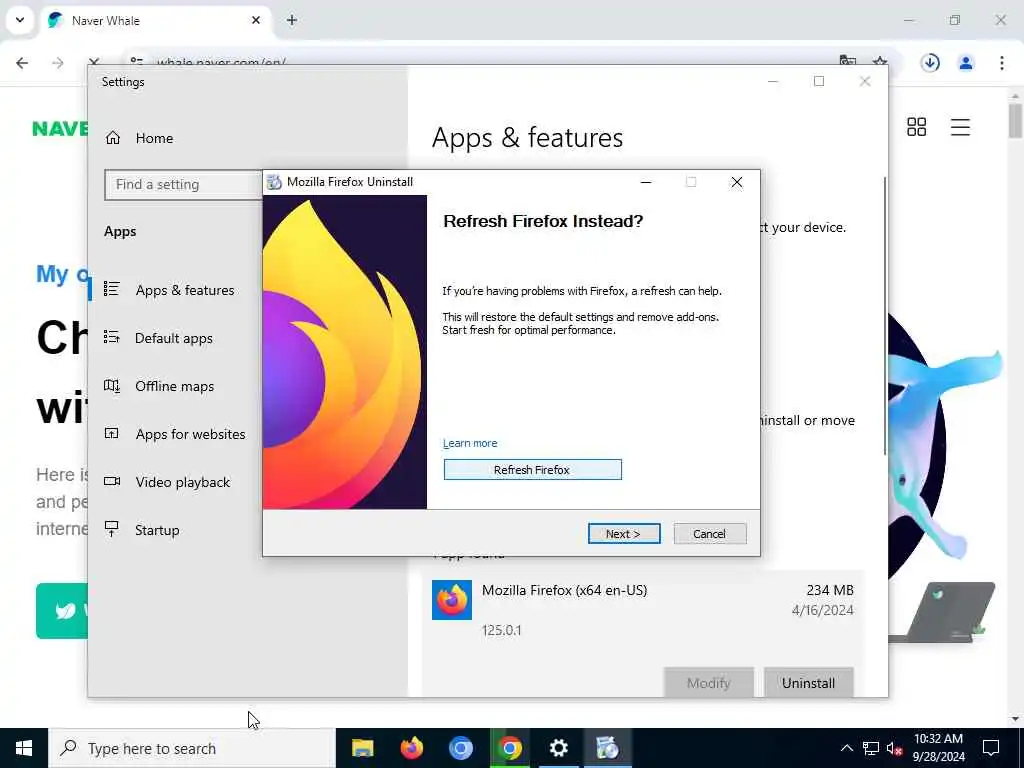Screen dimensions: 1024x768
Task: Show hidden system tray icons
Action: coord(846,748)
